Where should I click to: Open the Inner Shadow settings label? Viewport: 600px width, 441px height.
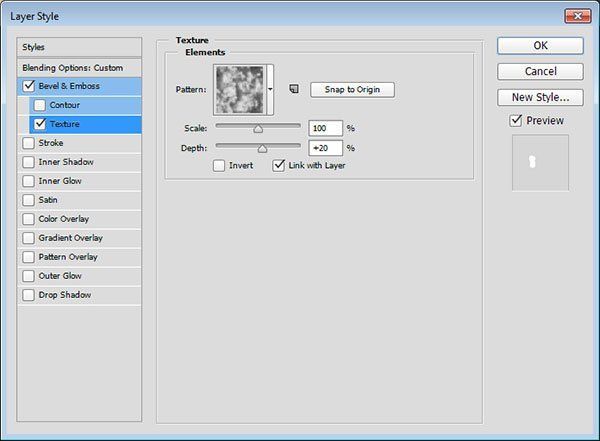click(x=66, y=162)
